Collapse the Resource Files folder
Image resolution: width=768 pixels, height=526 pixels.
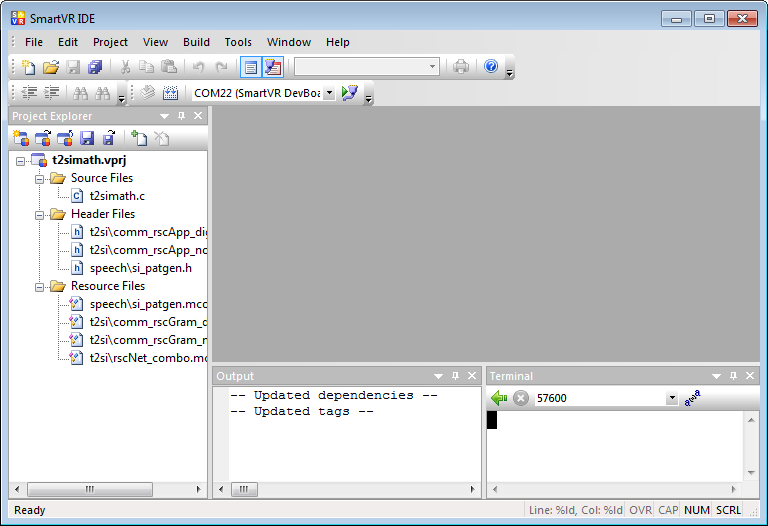39,287
